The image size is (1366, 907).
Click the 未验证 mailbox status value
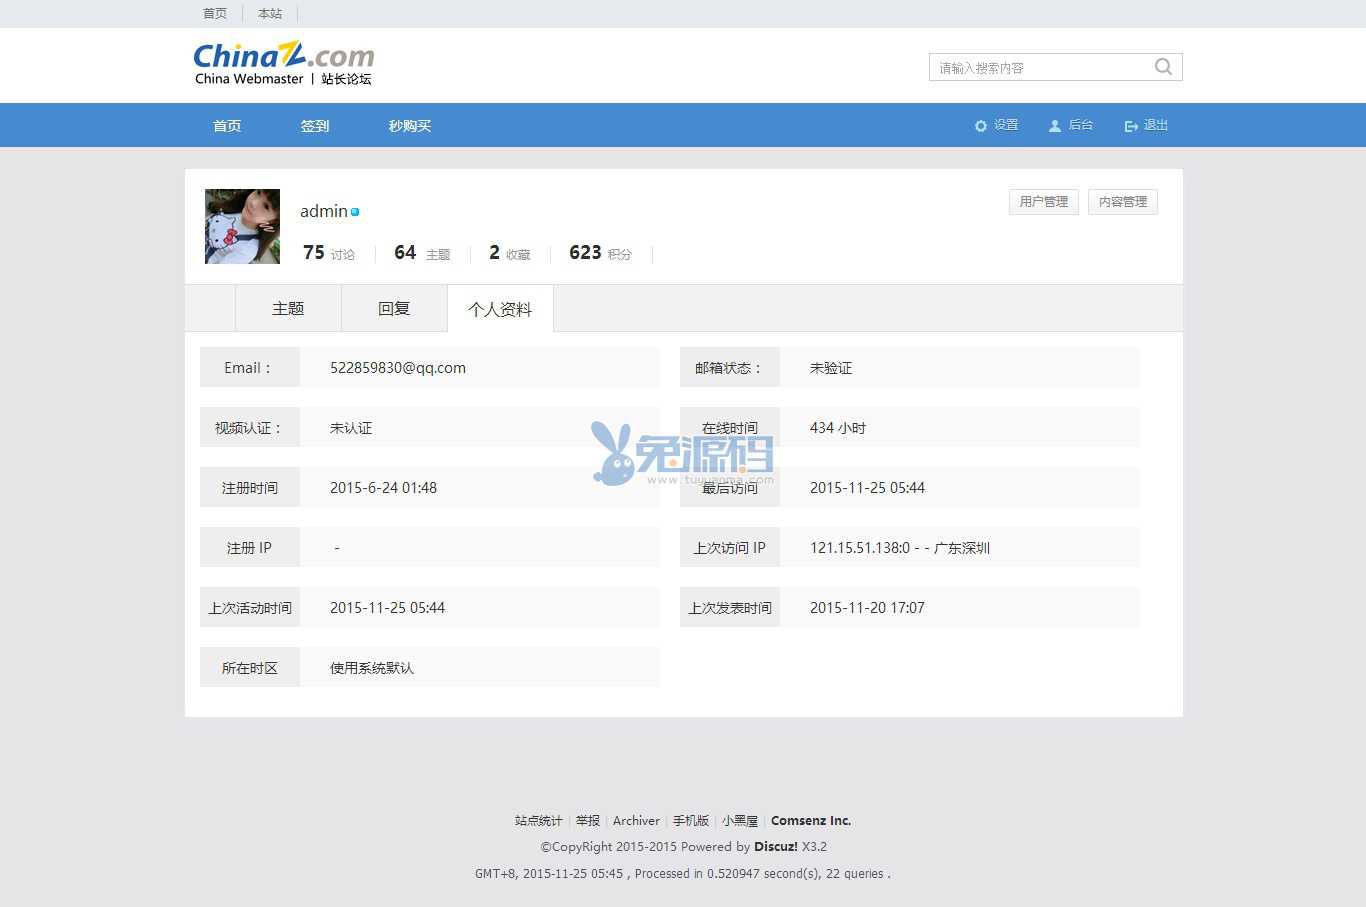tap(831, 368)
